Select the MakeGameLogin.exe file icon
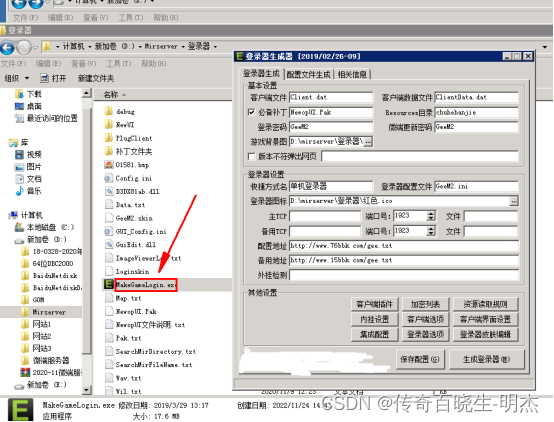Screen dimensions: 554x422 (x=108, y=285)
